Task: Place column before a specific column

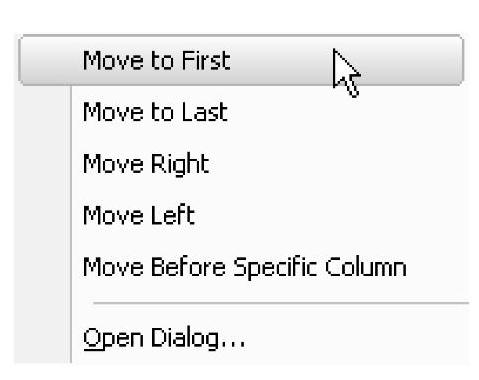Action: point(240,267)
